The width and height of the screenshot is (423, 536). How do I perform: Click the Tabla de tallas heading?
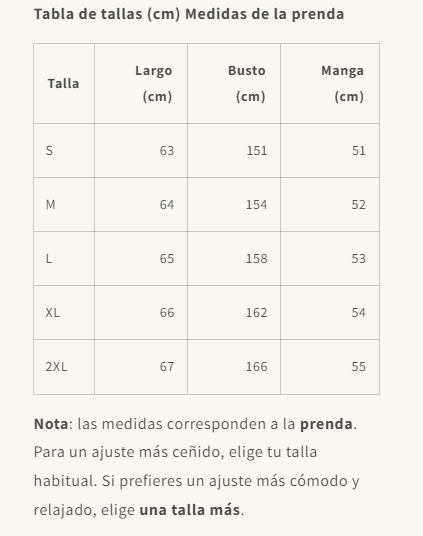189,14
